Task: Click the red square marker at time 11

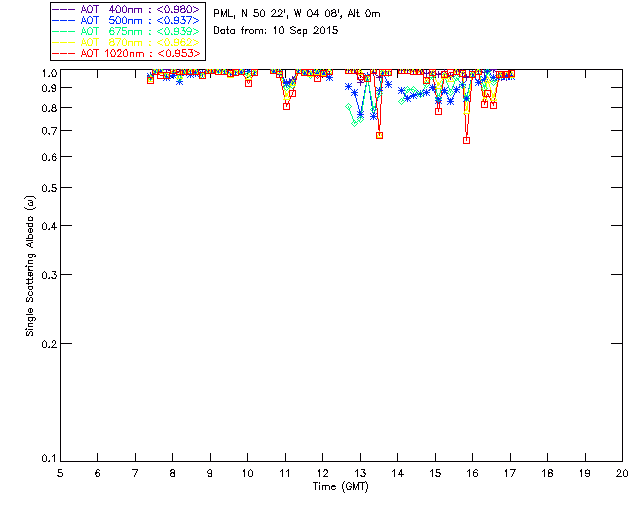Action: [287, 107]
